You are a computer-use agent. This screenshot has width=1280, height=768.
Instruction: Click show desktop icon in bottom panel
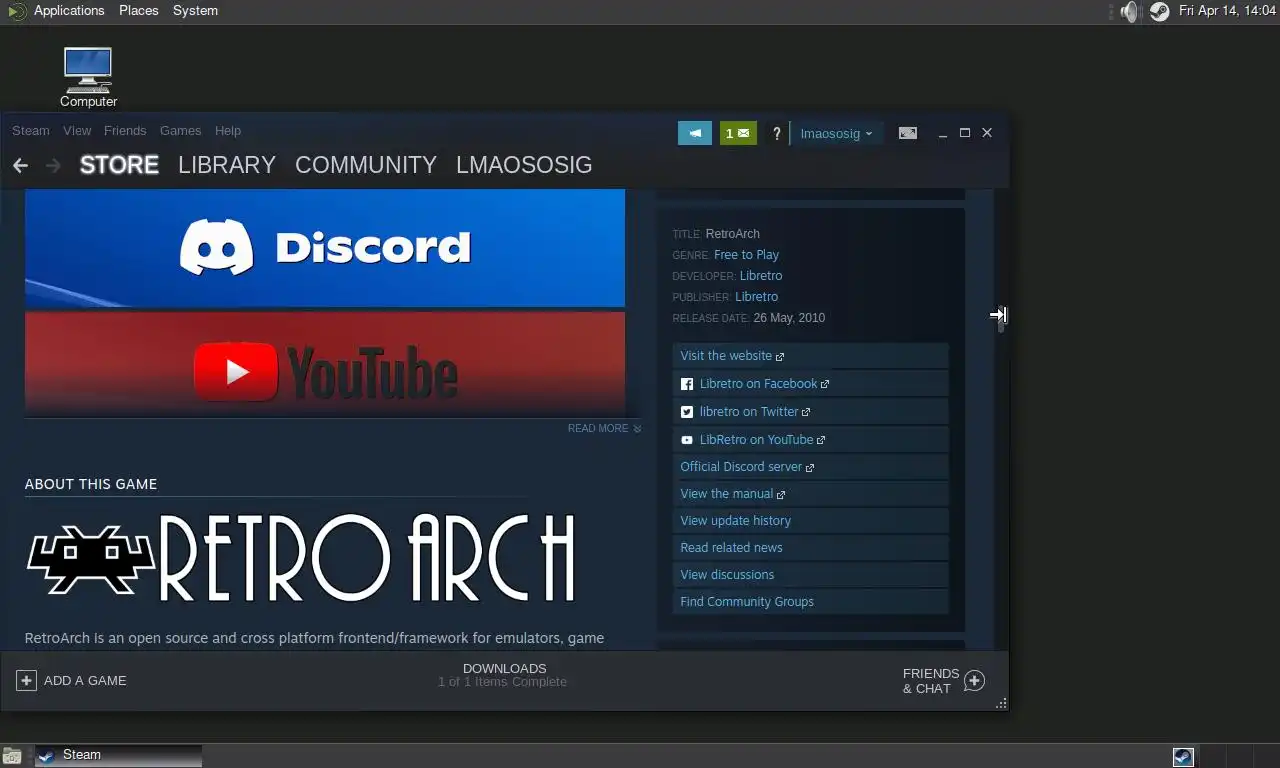tap(12, 755)
